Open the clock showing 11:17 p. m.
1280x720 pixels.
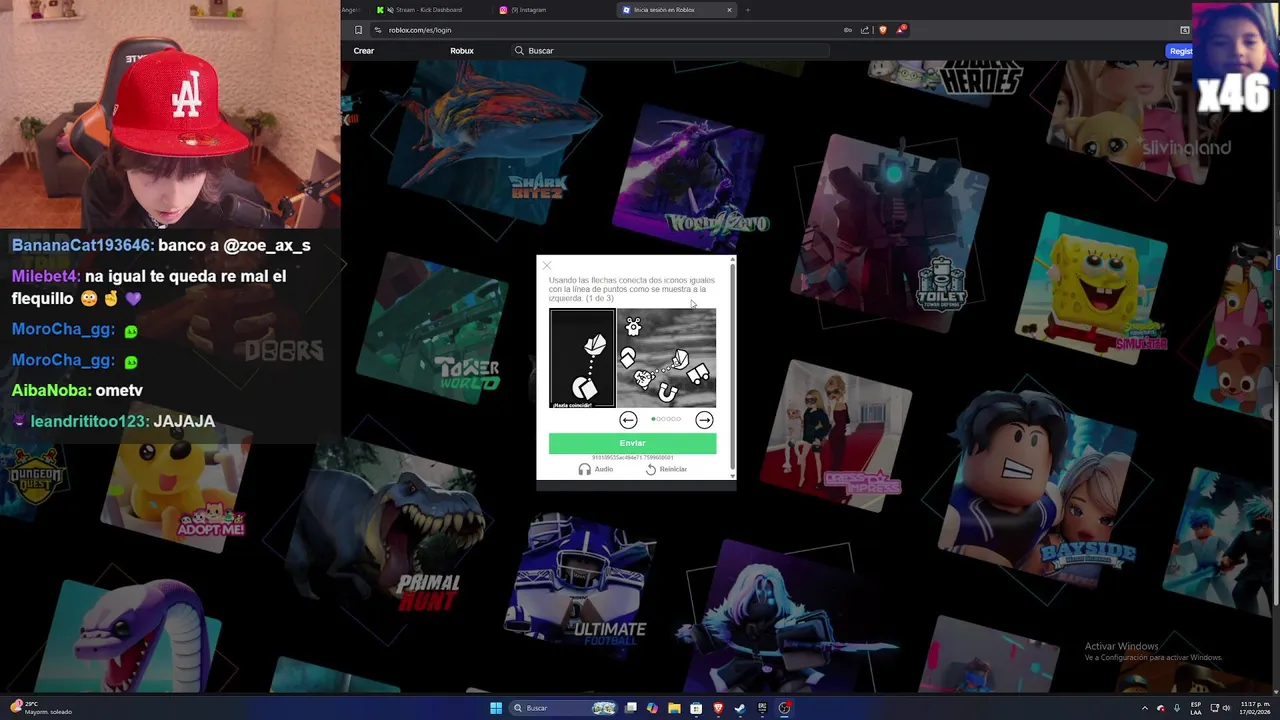point(1254,708)
